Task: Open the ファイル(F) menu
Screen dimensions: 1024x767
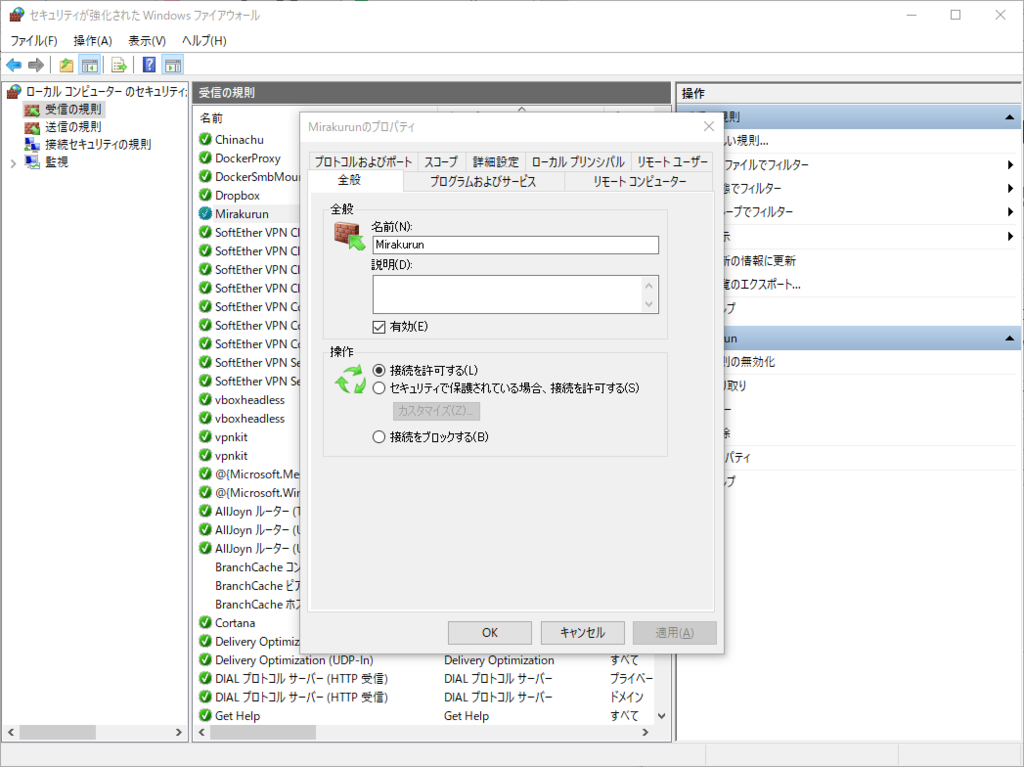Action: [x=33, y=41]
